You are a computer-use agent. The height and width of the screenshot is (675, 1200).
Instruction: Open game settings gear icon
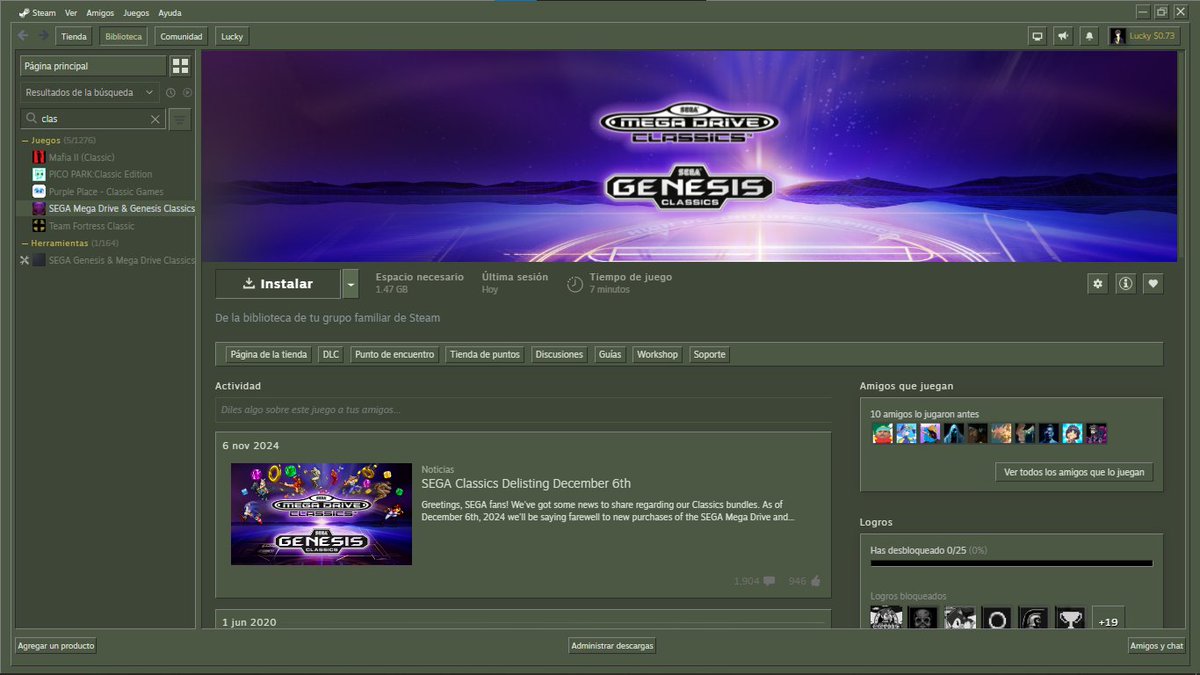pos(1098,284)
